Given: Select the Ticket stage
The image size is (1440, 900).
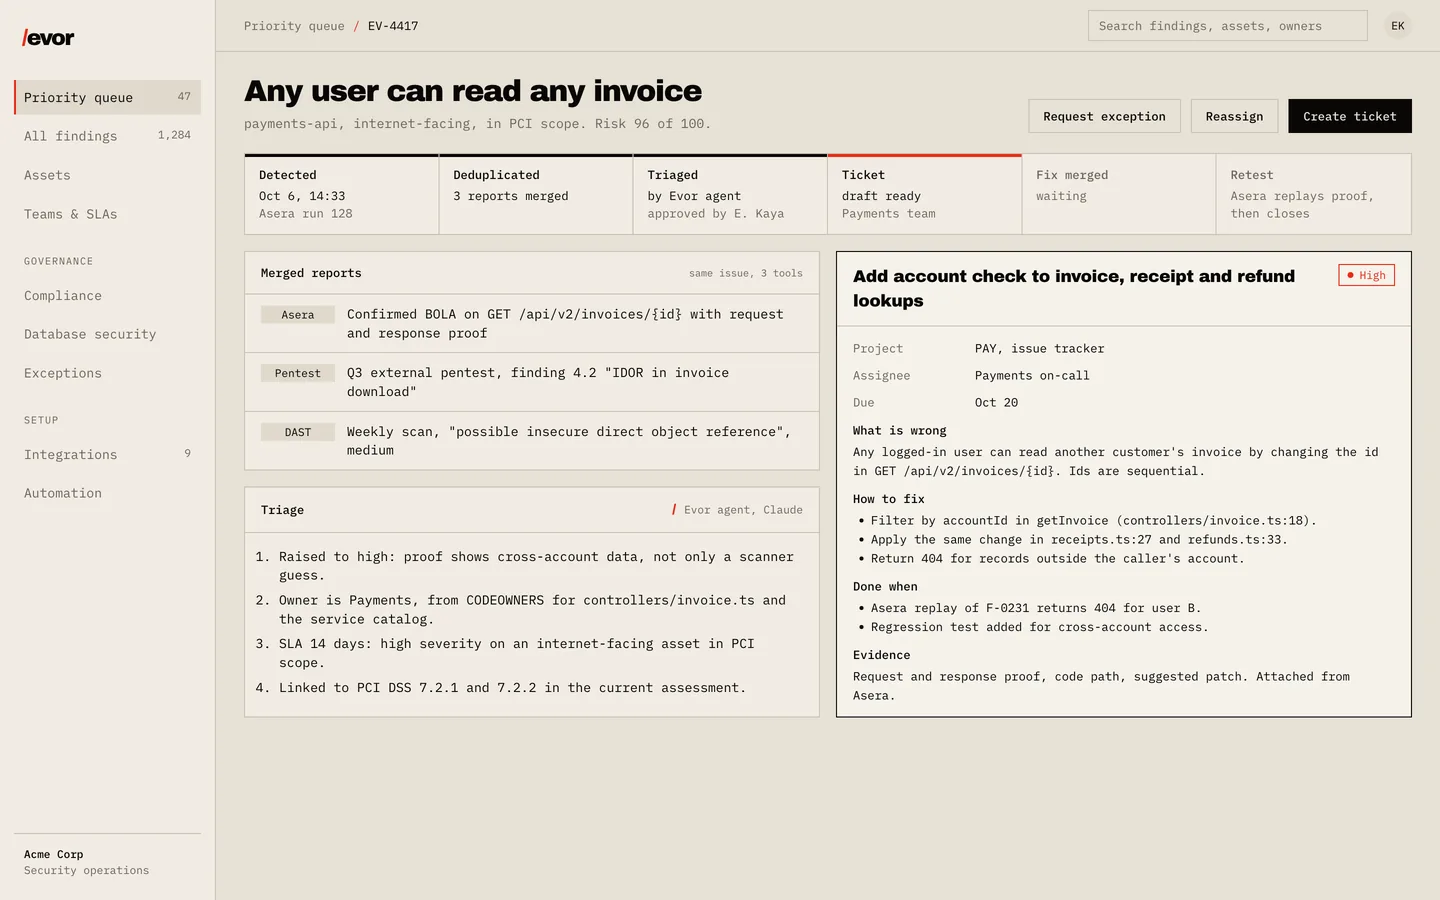Looking at the screenshot, I should [x=924, y=194].
